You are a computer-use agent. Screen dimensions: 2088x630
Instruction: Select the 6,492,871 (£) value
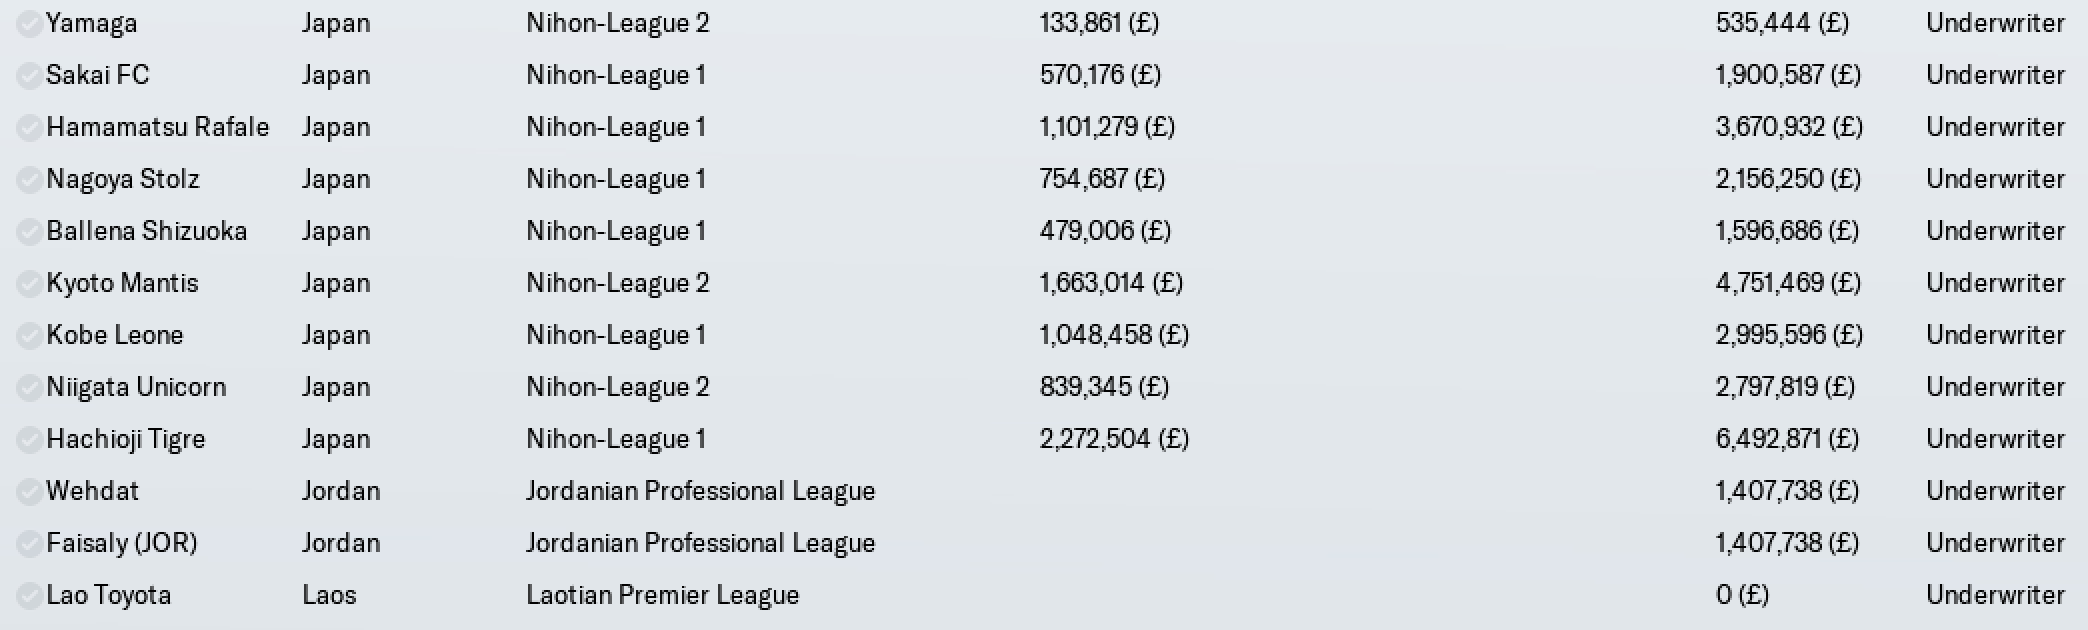point(1788,439)
